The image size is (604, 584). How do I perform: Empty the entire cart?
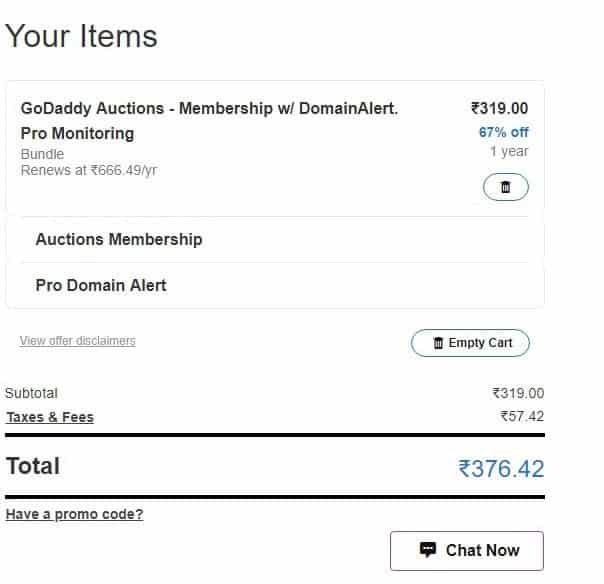(470, 342)
